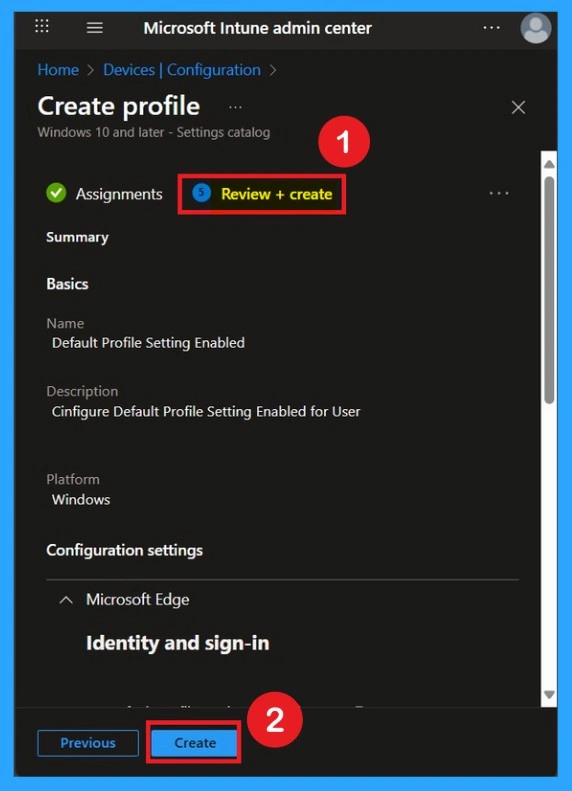Go to Devices | Configuration breadcrumb
This screenshot has width=572, height=791.
click(x=182, y=70)
